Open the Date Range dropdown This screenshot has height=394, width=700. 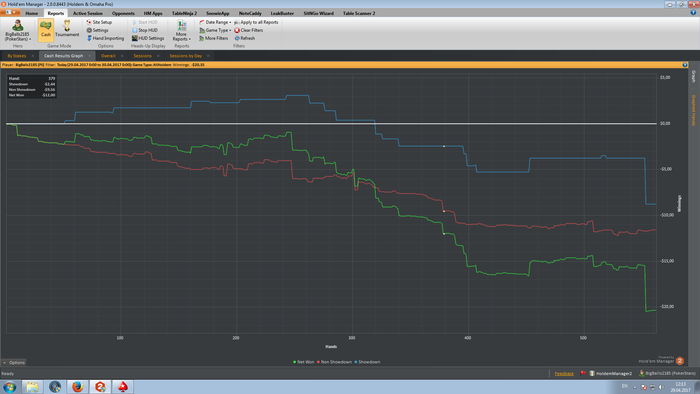pyautogui.click(x=215, y=22)
